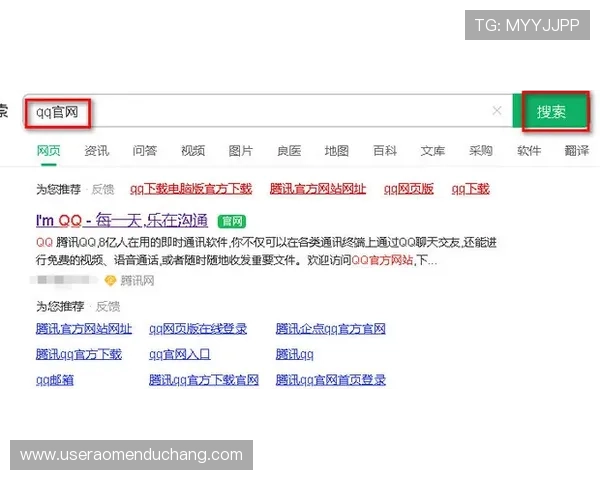Click the green 官网 badge icon
This screenshot has width=600, height=480.
(232, 221)
